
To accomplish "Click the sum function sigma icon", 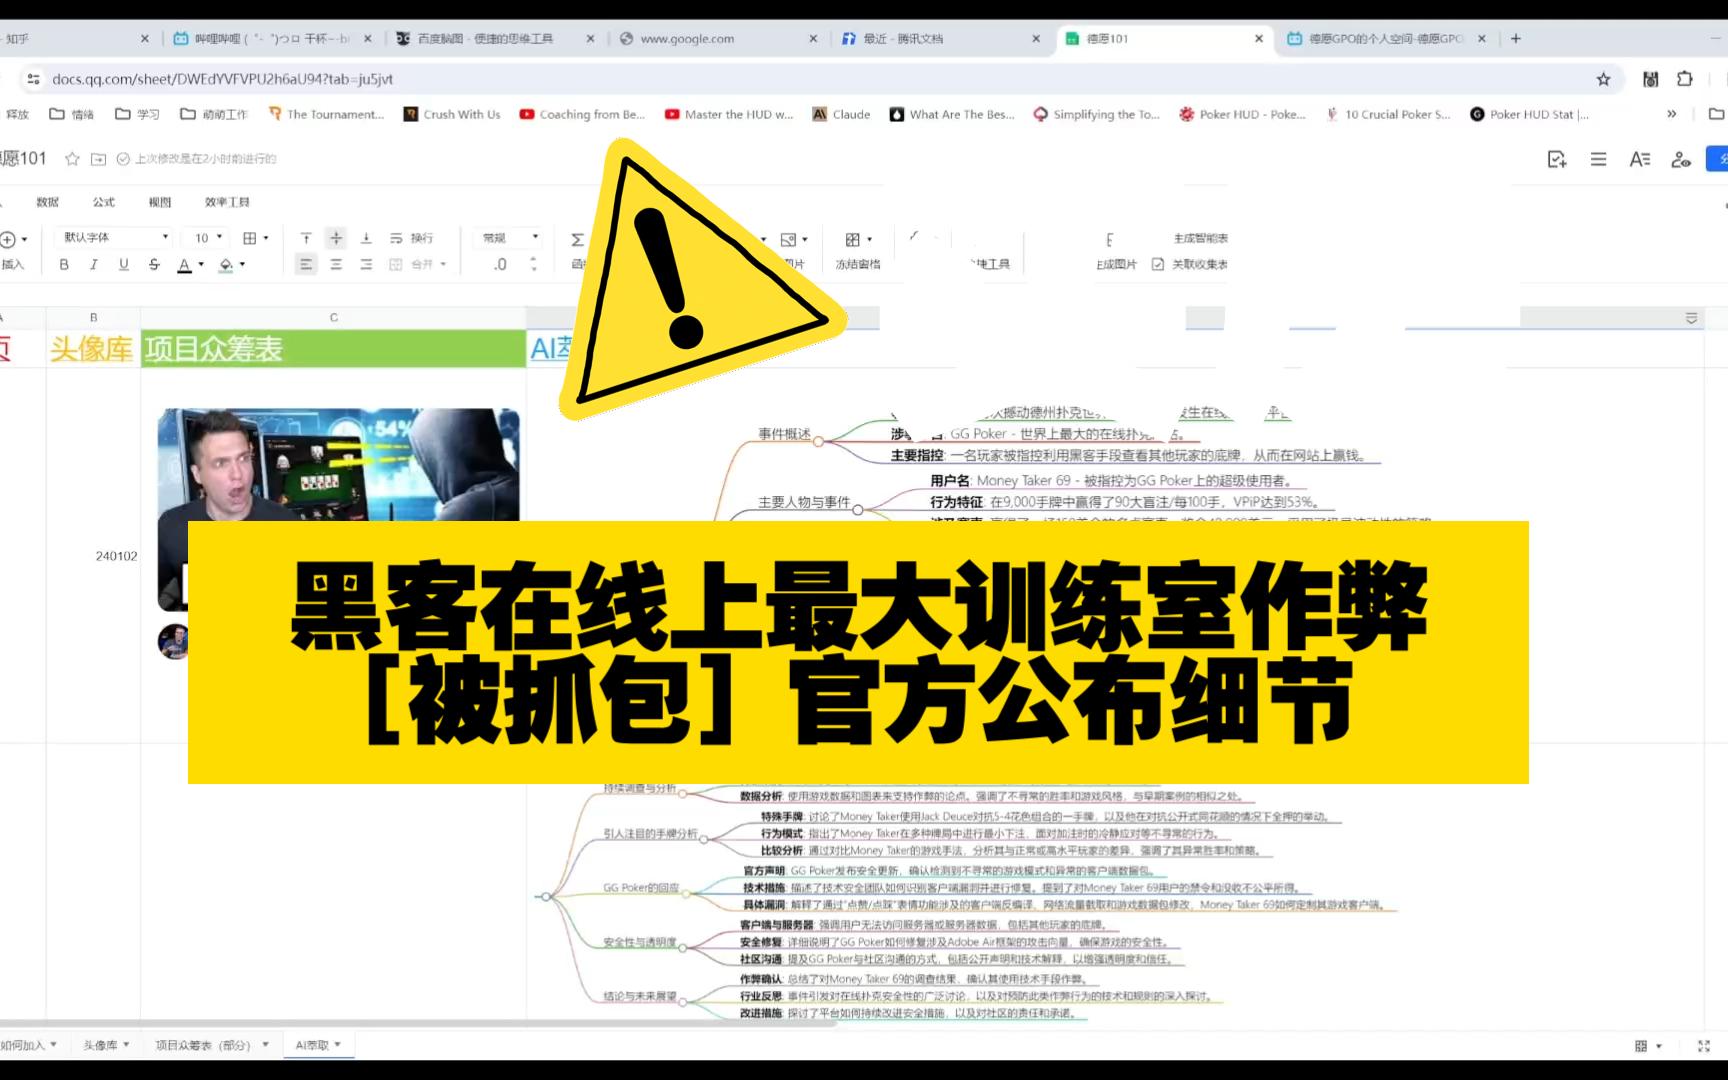I will pos(577,239).
